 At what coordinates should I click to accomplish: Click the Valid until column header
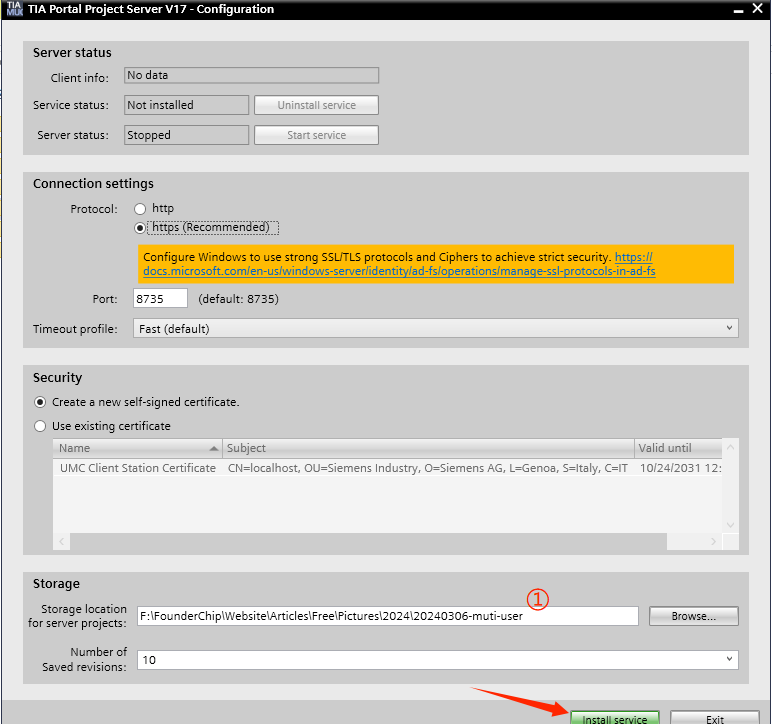tap(678, 448)
